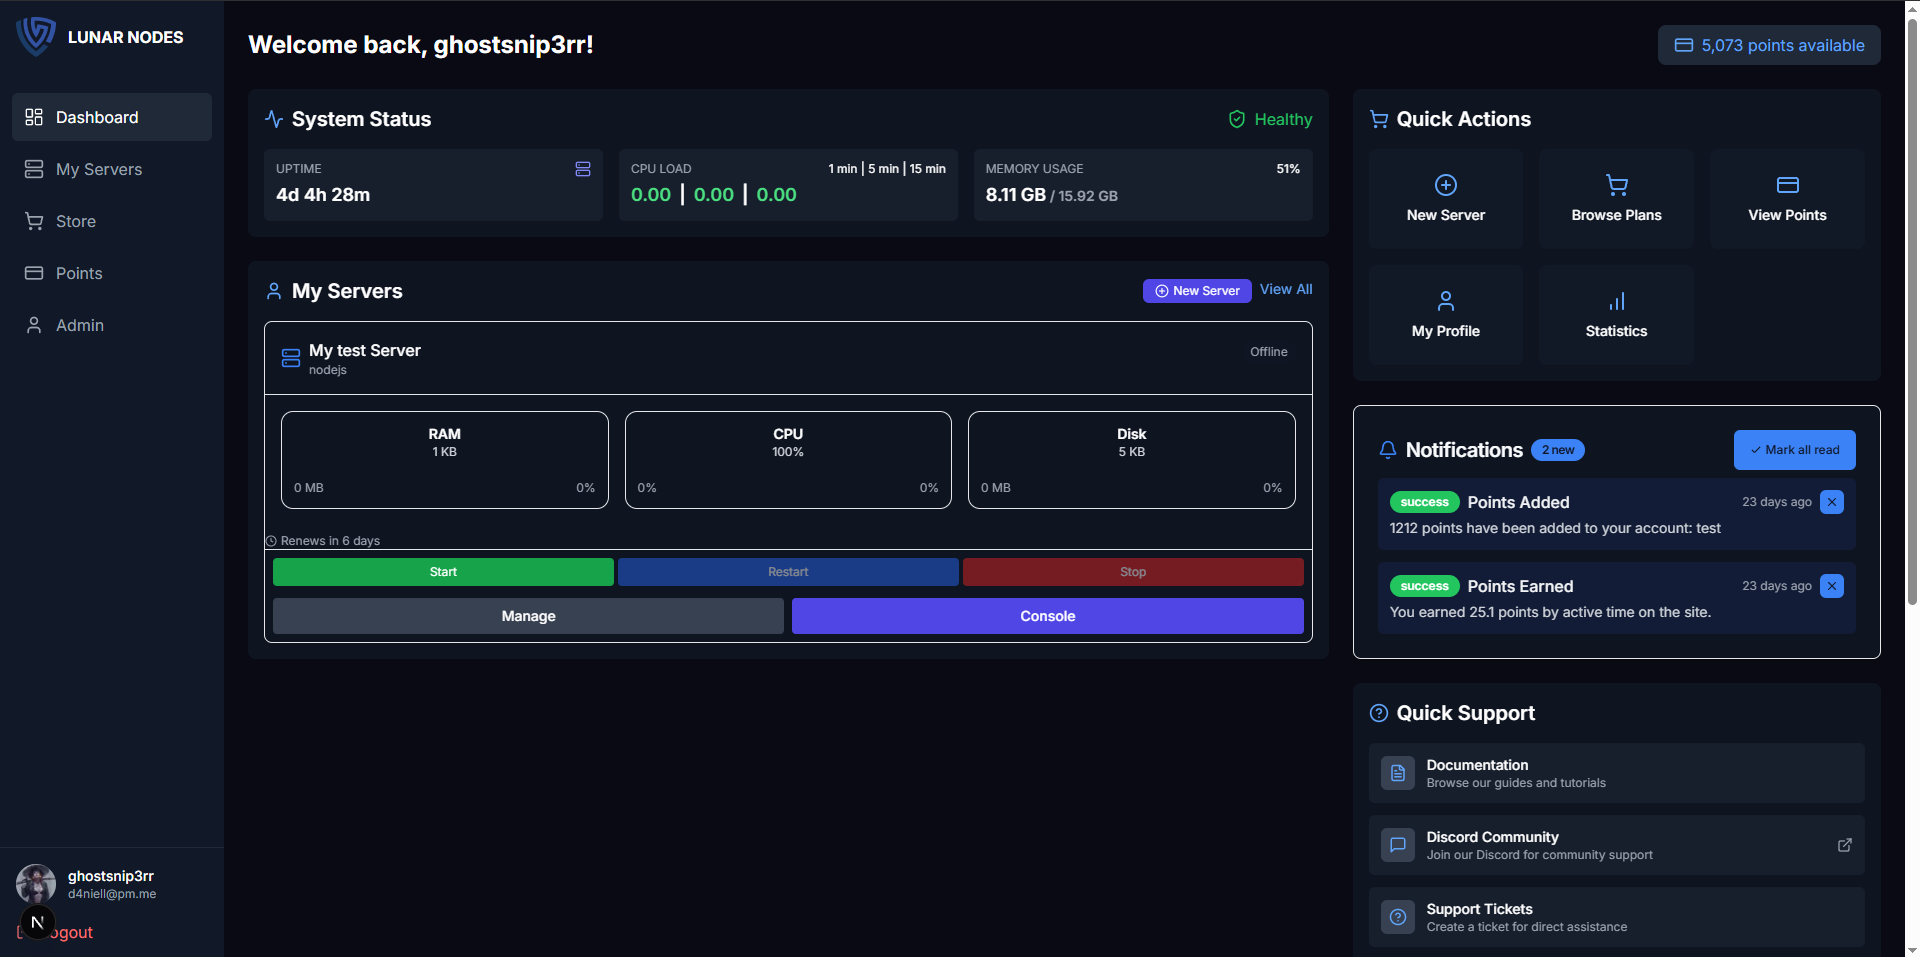The image size is (1920, 957).
Task: Select the Store icon in the sidebar
Action: pyautogui.click(x=34, y=221)
